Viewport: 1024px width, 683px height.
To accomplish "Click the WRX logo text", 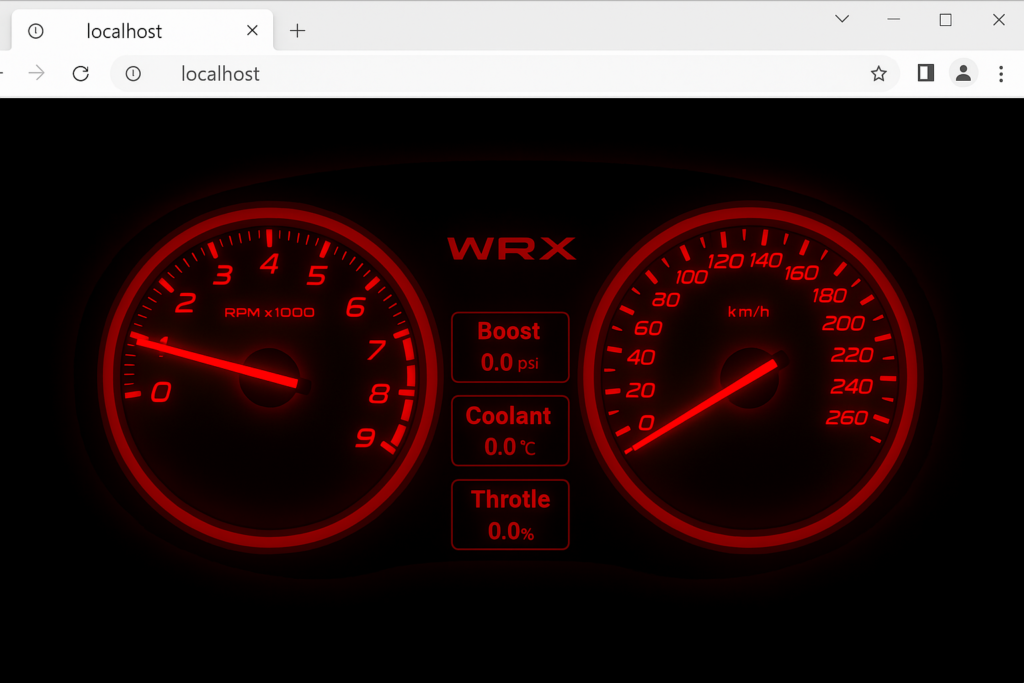I will point(511,248).
